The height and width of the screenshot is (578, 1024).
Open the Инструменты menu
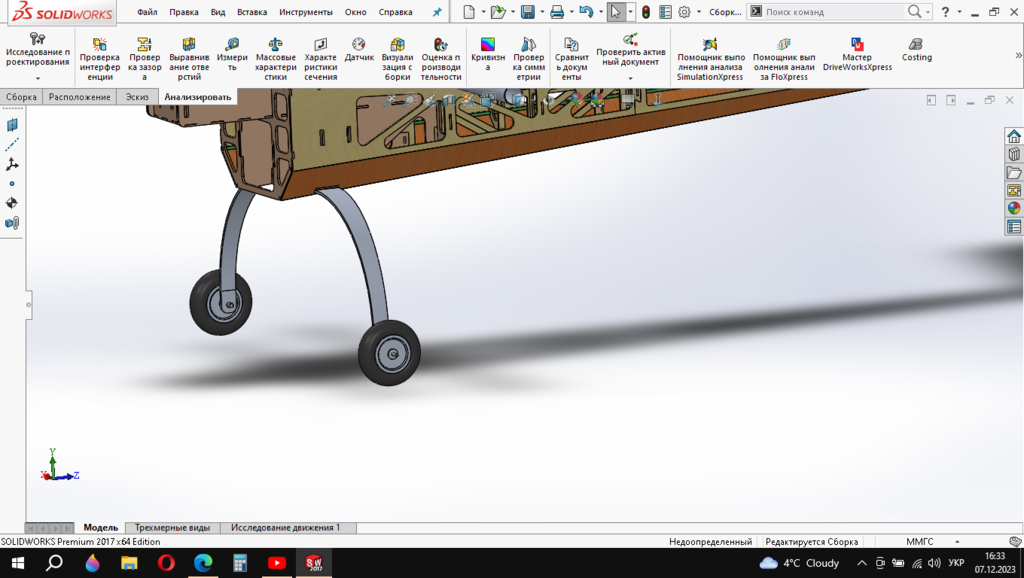306,12
